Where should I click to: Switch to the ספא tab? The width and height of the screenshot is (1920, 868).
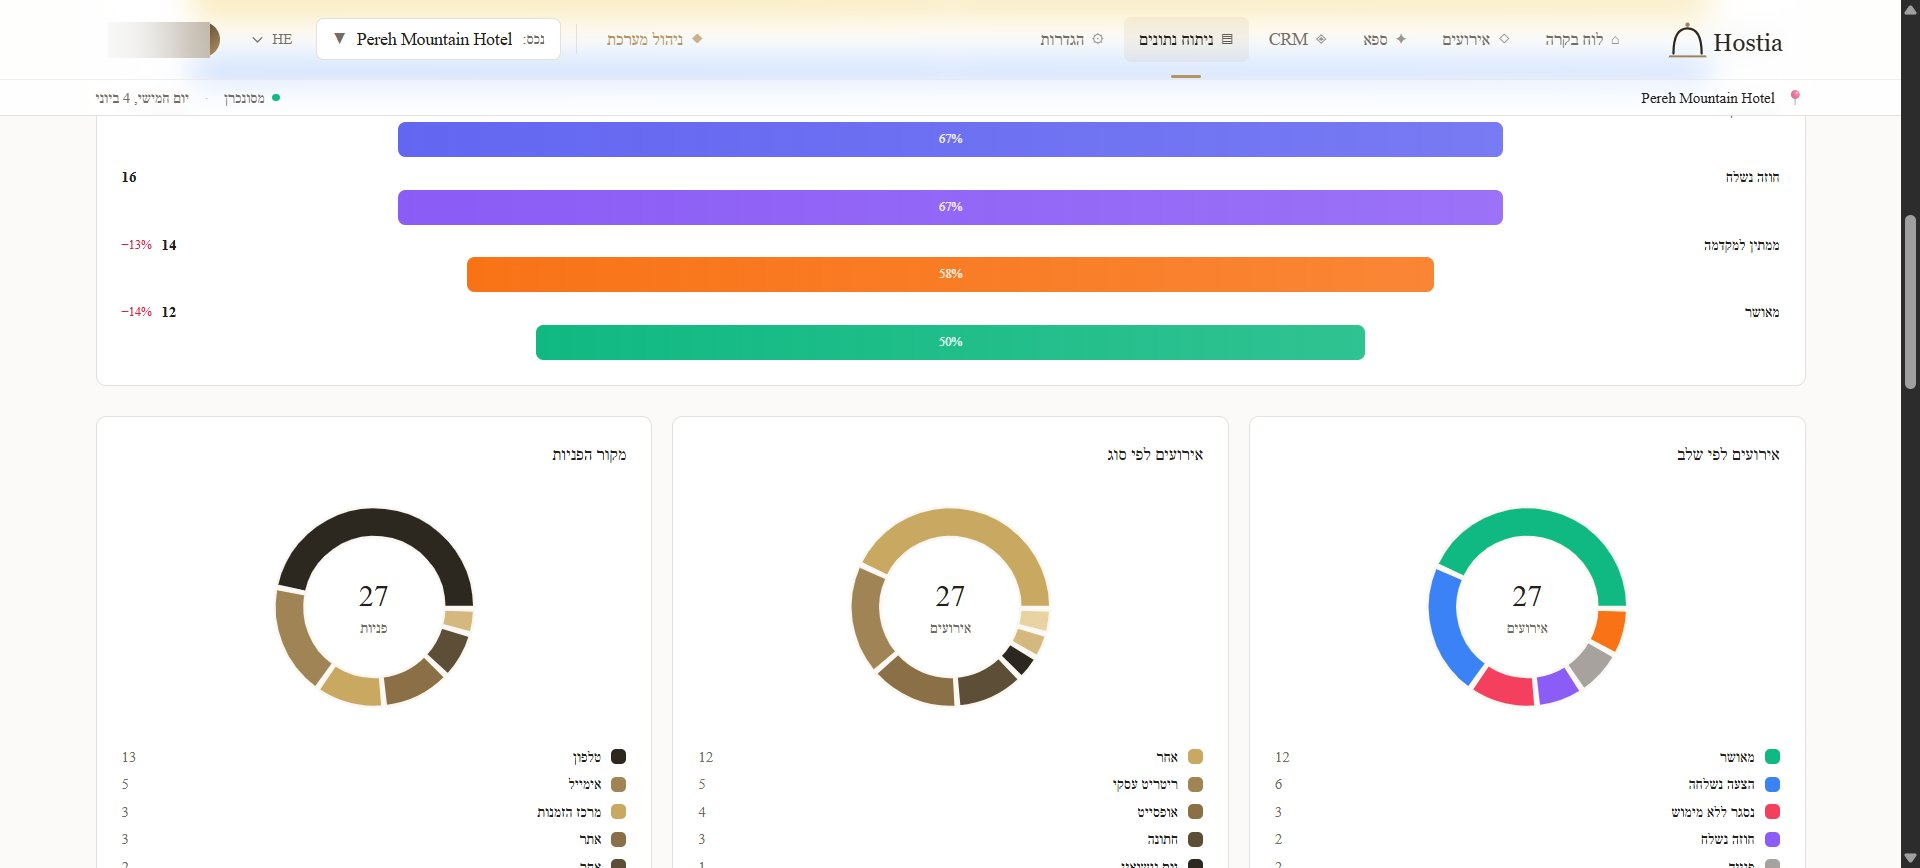click(x=1384, y=39)
